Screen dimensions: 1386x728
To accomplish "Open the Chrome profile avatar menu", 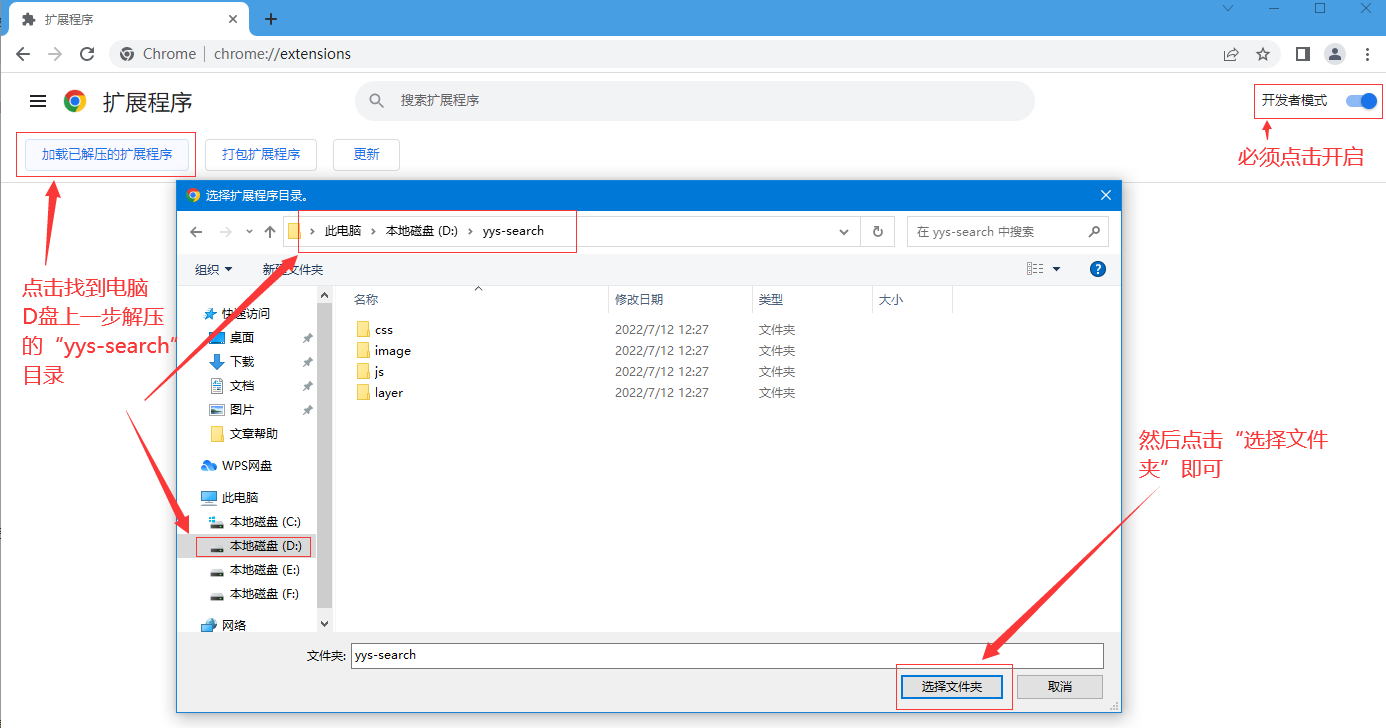I will pyautogui.click(x=1335, y=54).
